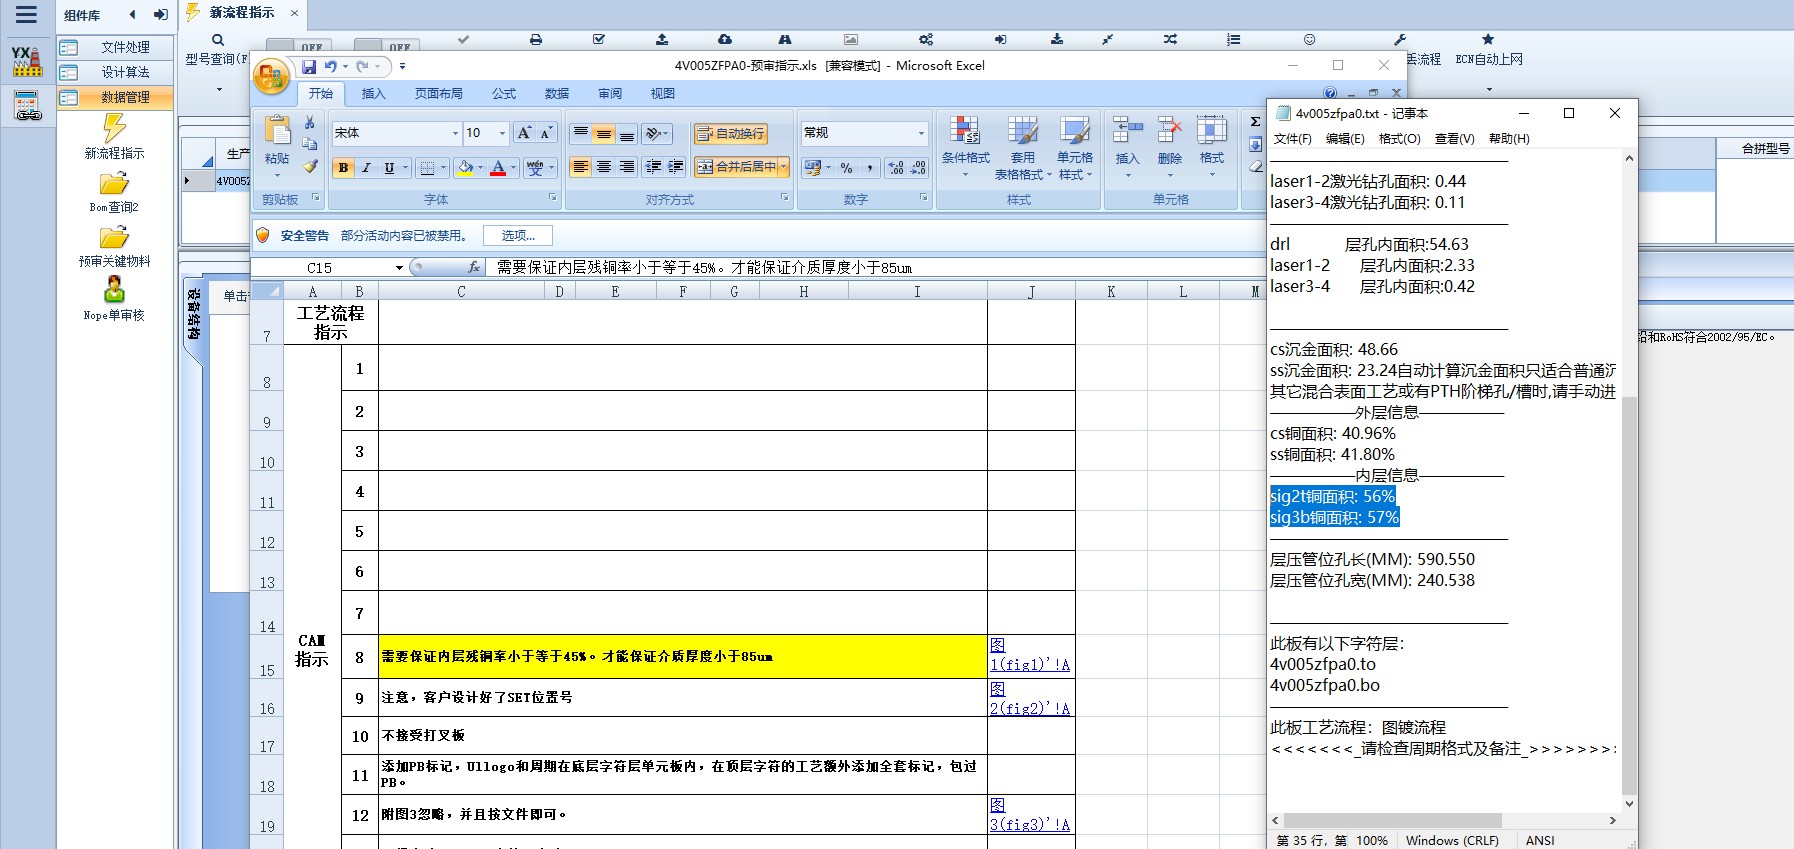Click the Save icon in Excel quick access
This screenshot has height=849, width=1794.
309,67
